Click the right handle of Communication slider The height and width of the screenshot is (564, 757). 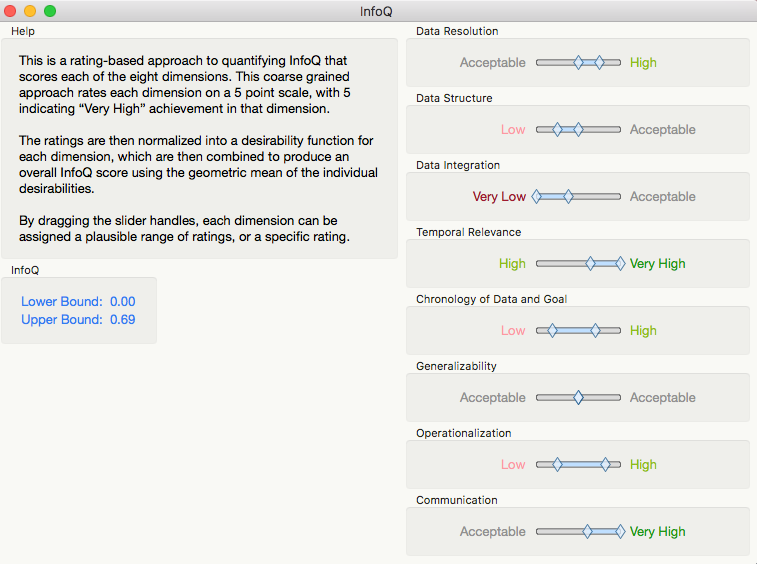point(620,531)
